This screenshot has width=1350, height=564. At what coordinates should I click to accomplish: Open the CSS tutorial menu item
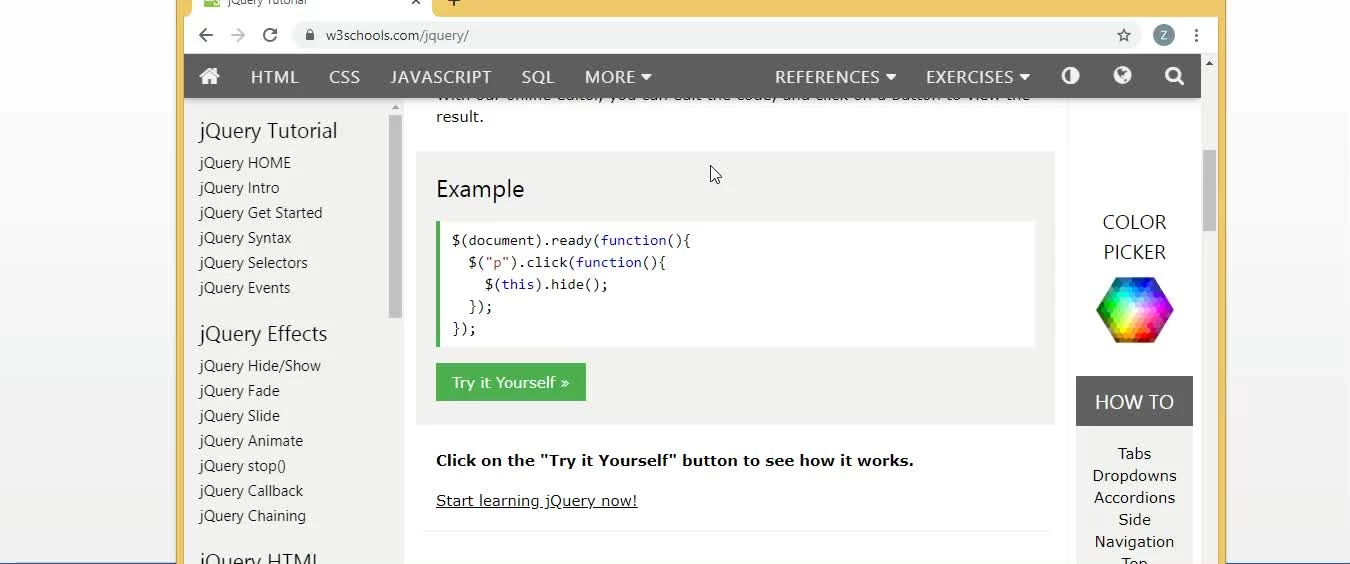[x=344, y=77]
